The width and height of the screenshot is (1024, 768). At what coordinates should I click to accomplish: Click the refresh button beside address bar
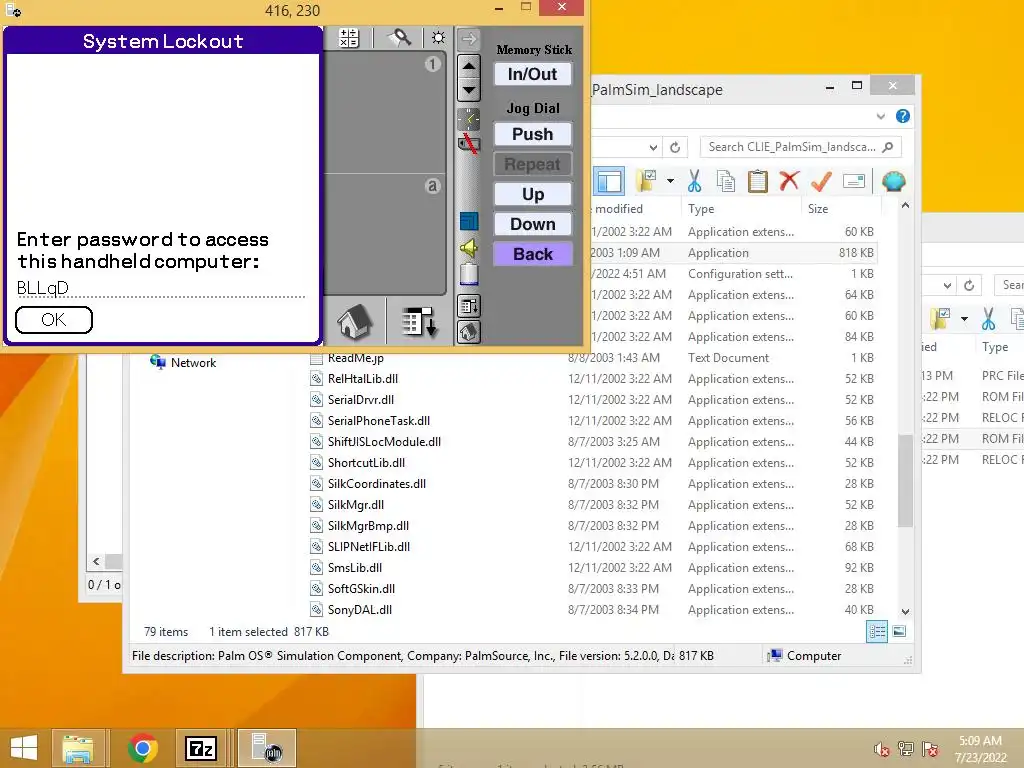point(675,148)
